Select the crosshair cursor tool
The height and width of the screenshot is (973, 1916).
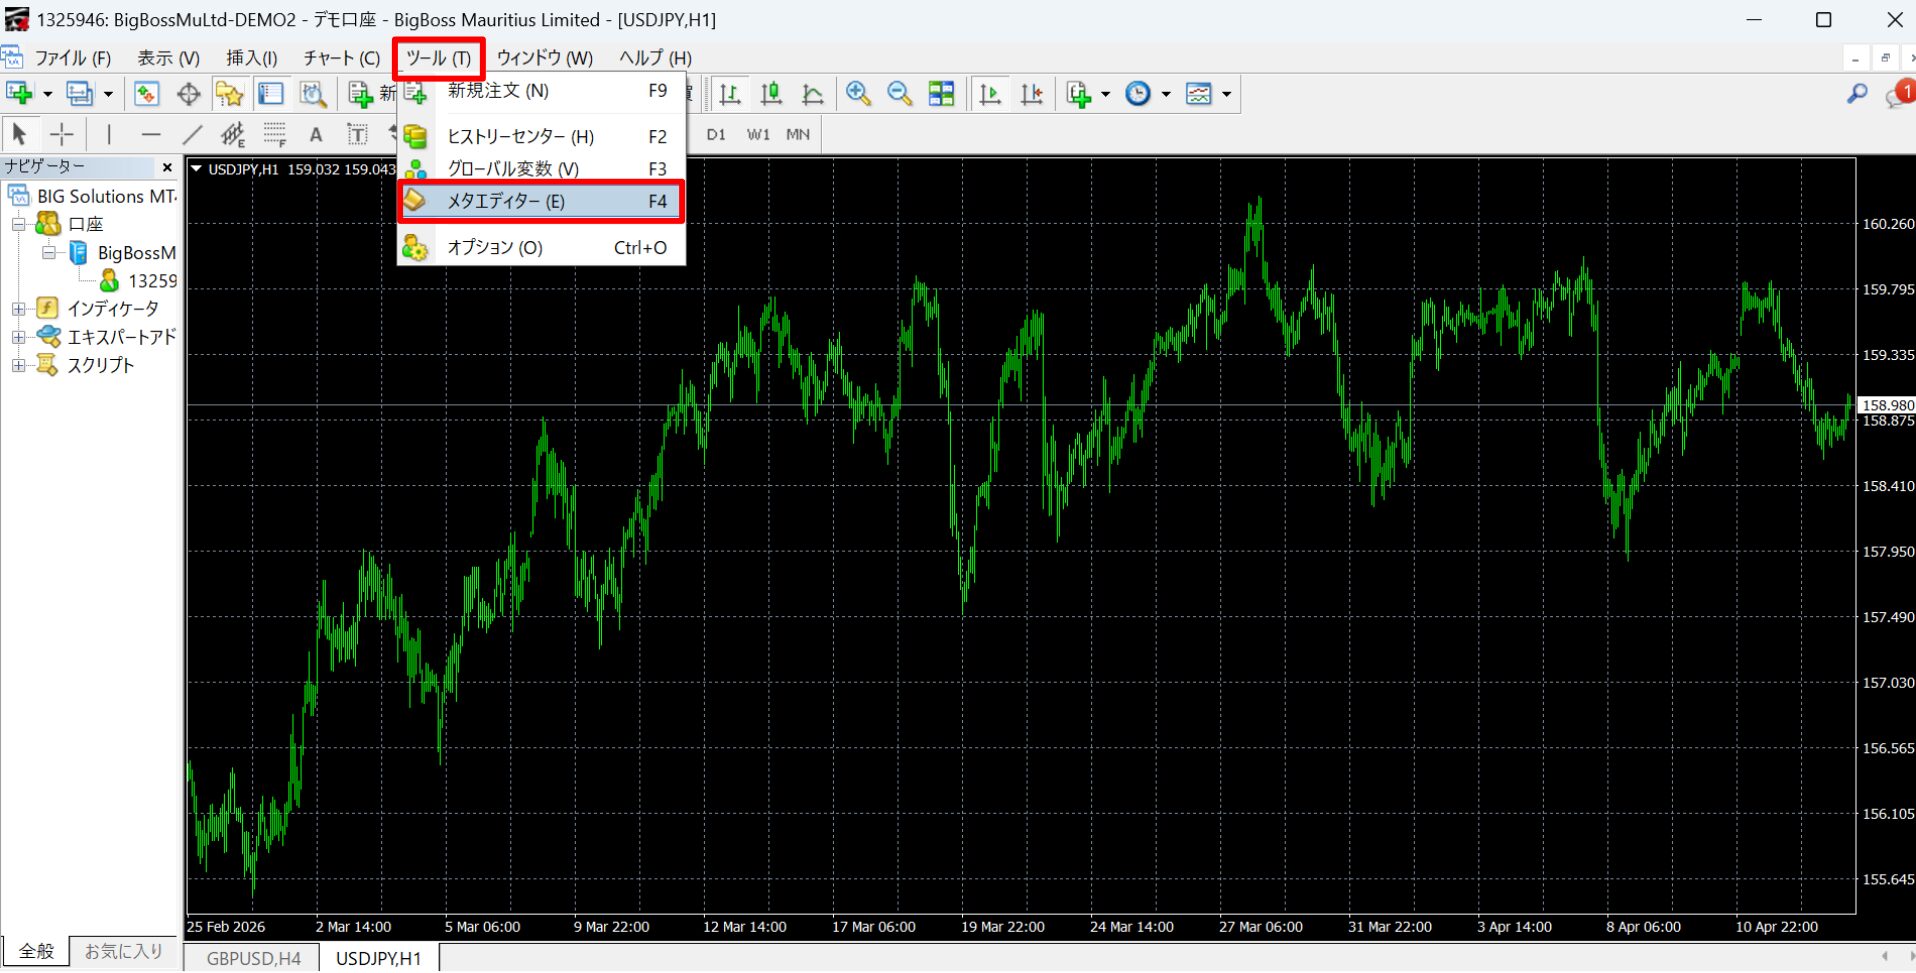[62, 134]
